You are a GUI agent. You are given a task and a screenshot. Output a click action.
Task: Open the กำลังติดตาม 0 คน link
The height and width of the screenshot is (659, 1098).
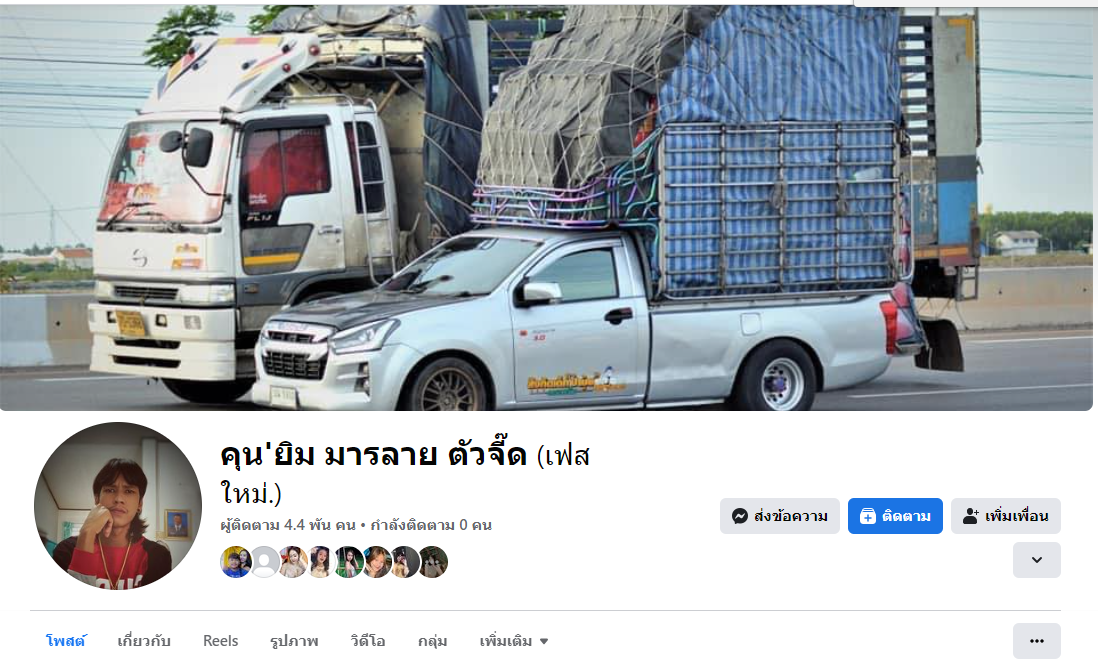point(431,525)
